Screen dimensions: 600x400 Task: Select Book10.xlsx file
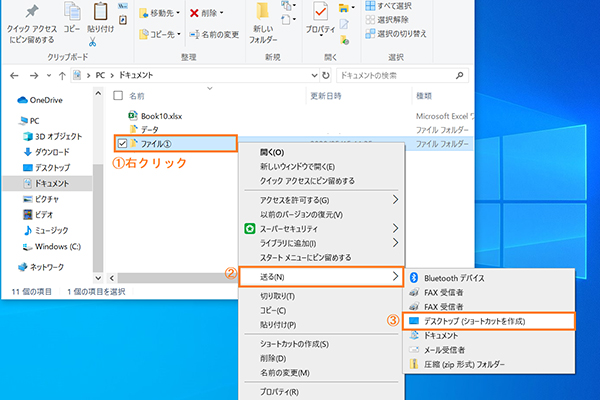tap(155, 116)
